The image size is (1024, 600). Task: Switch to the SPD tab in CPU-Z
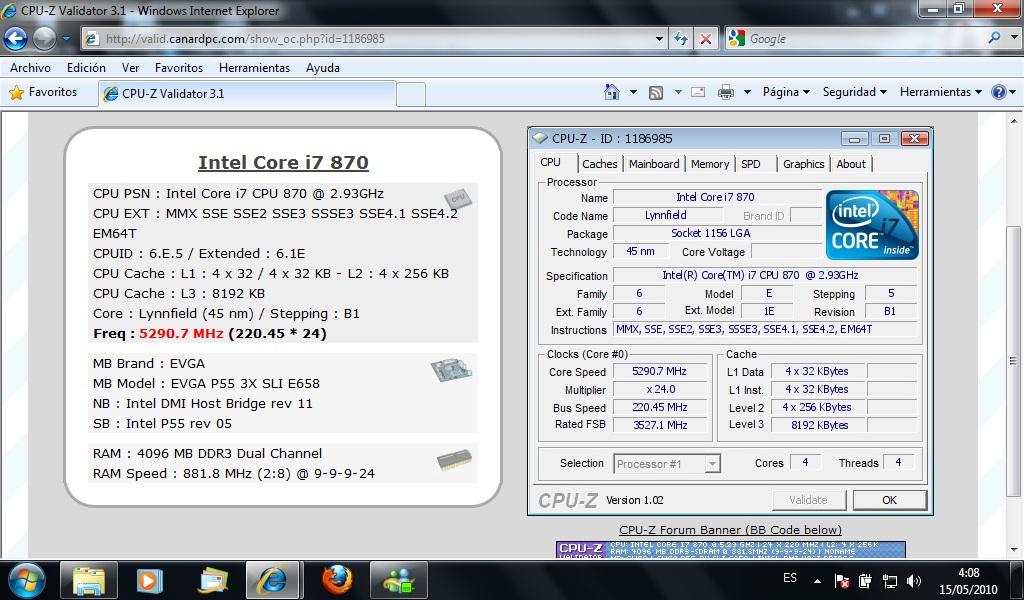751,164
